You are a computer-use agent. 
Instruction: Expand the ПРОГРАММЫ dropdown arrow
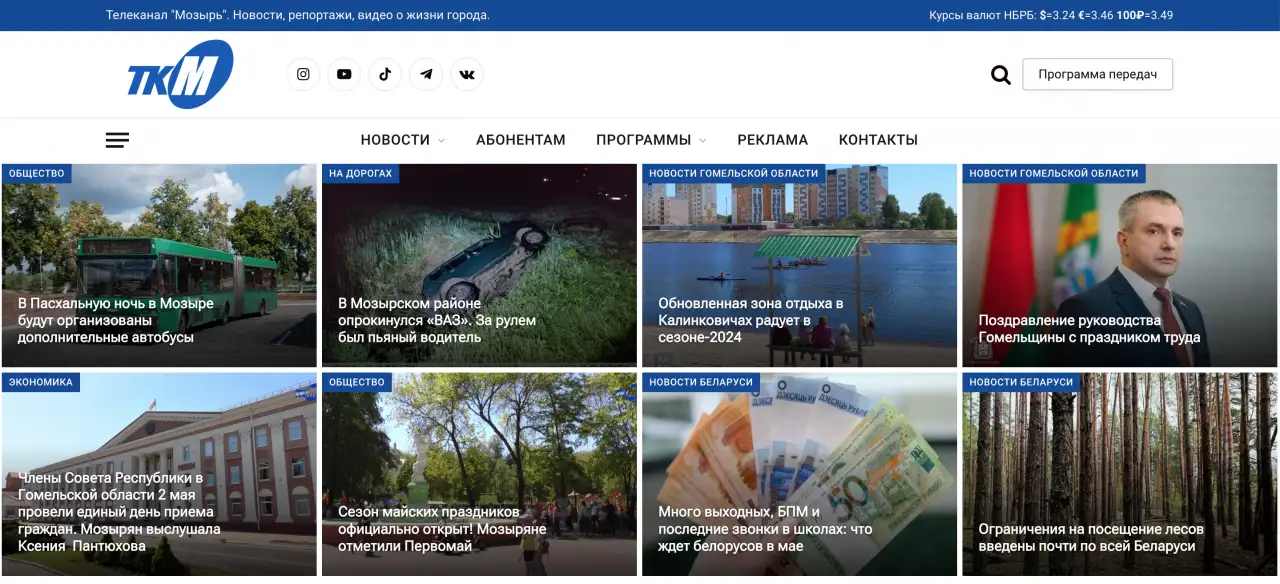[x=702, y=141]
